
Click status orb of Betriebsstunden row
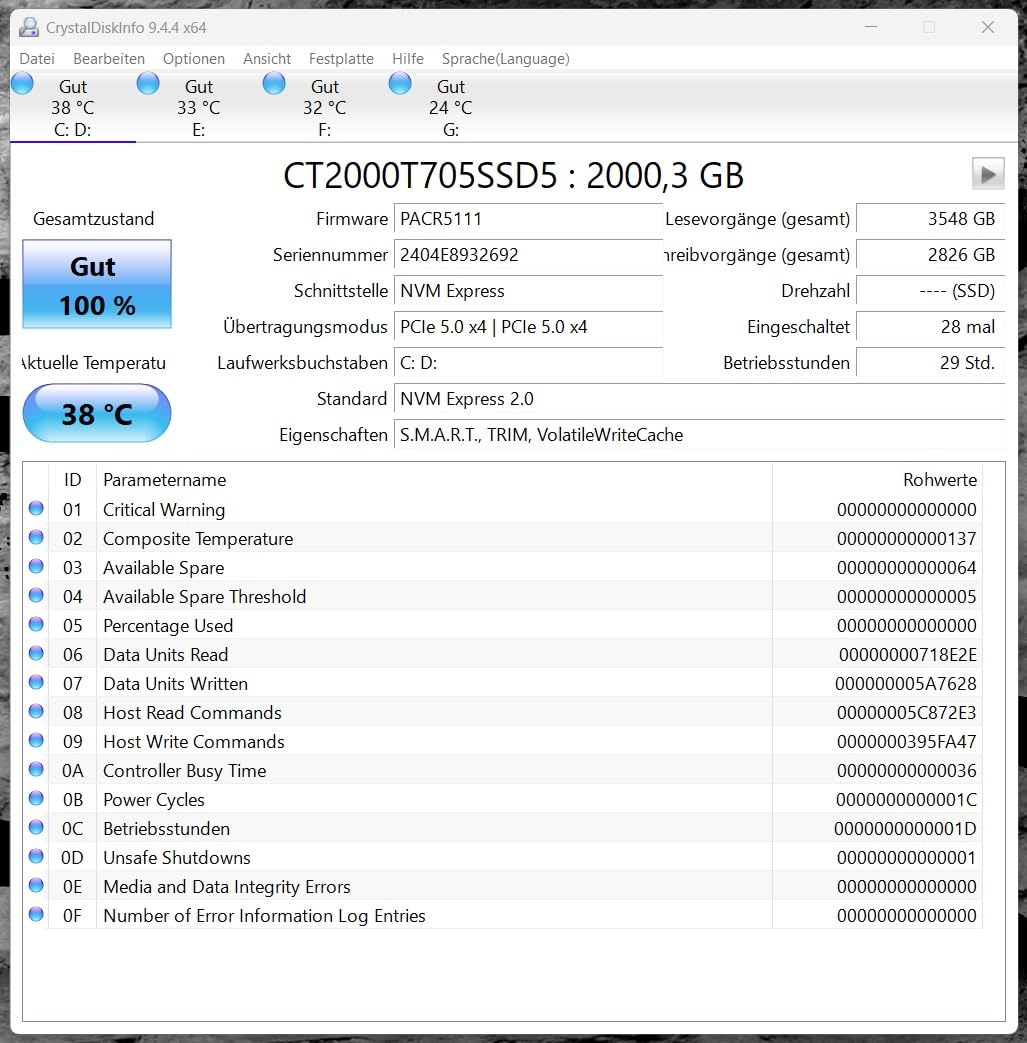(x=36, y=827)
